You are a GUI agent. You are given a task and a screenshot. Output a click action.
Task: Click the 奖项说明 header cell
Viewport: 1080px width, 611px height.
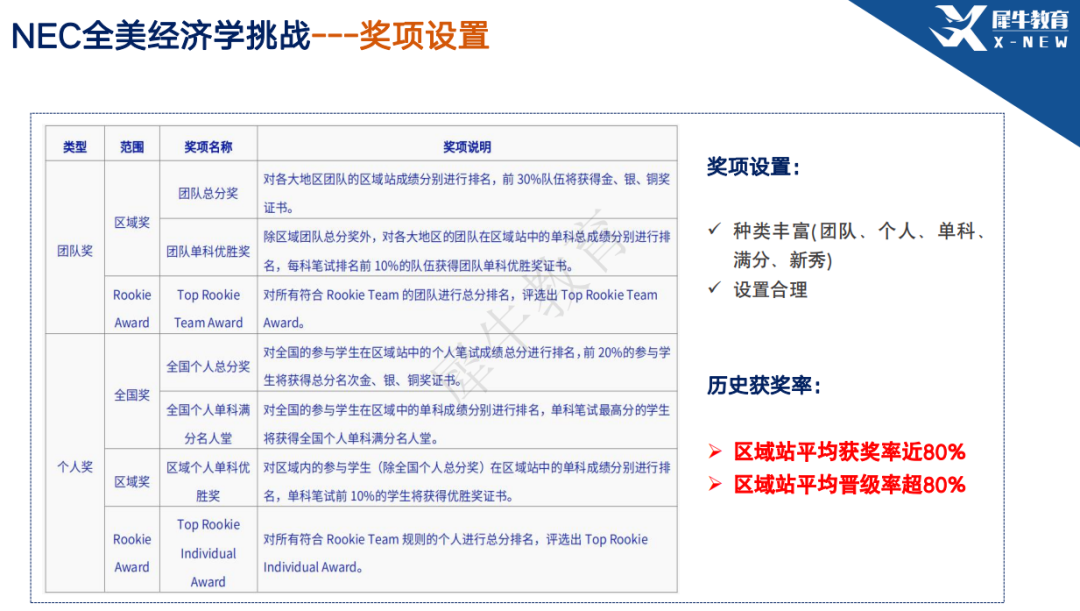coord(468,143)
